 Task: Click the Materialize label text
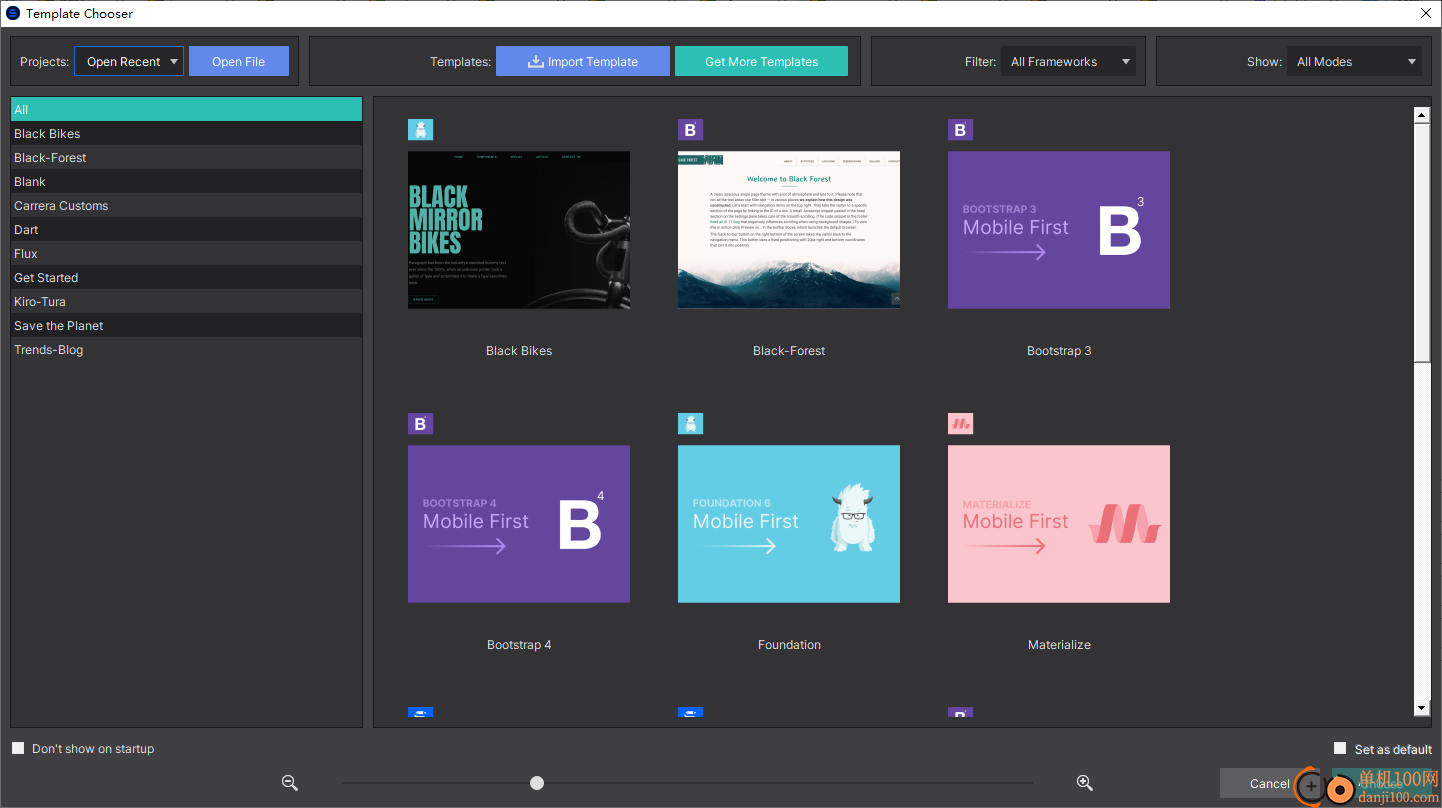[x=1059, y=645]
